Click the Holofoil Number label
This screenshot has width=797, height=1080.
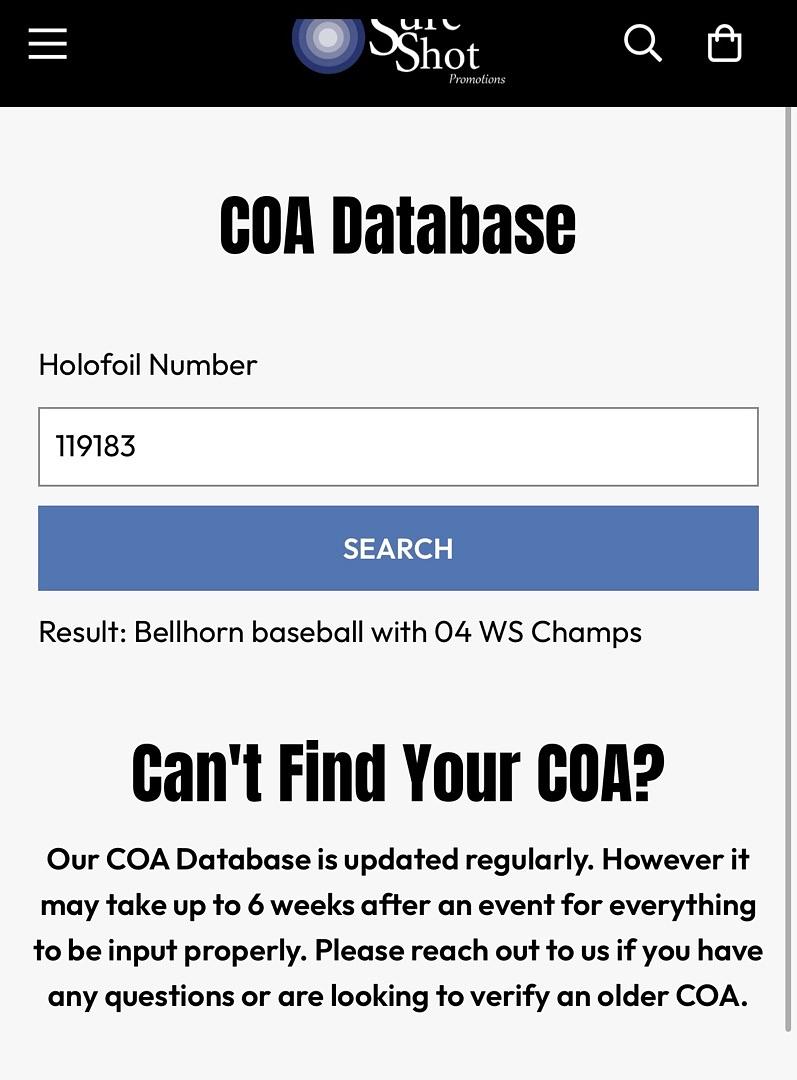tap(147, 365)
